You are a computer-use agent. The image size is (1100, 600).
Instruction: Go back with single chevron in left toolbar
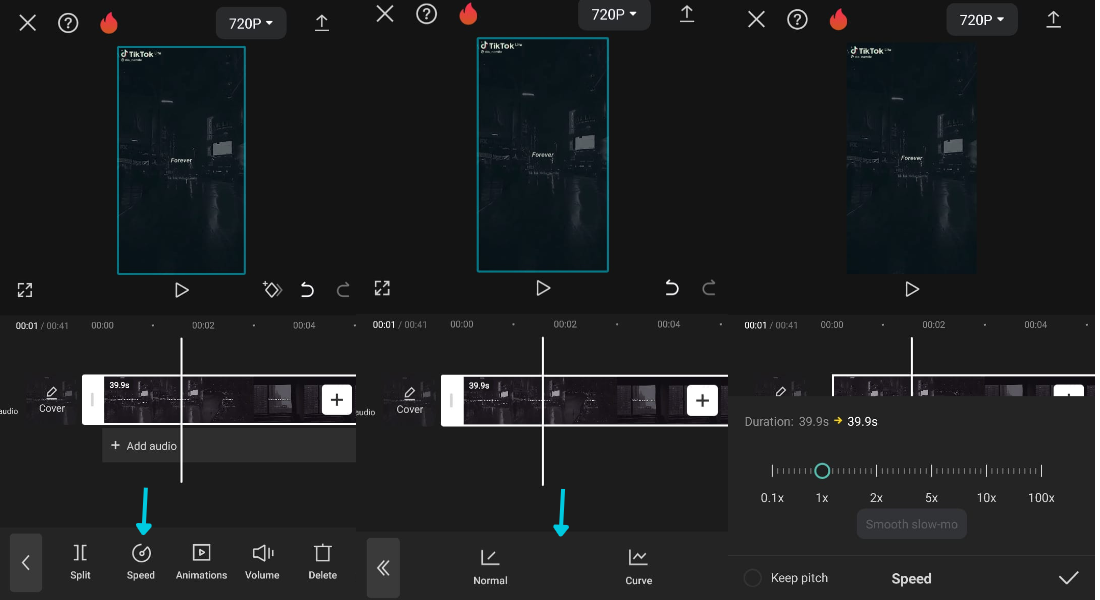(x=26, y=562)
